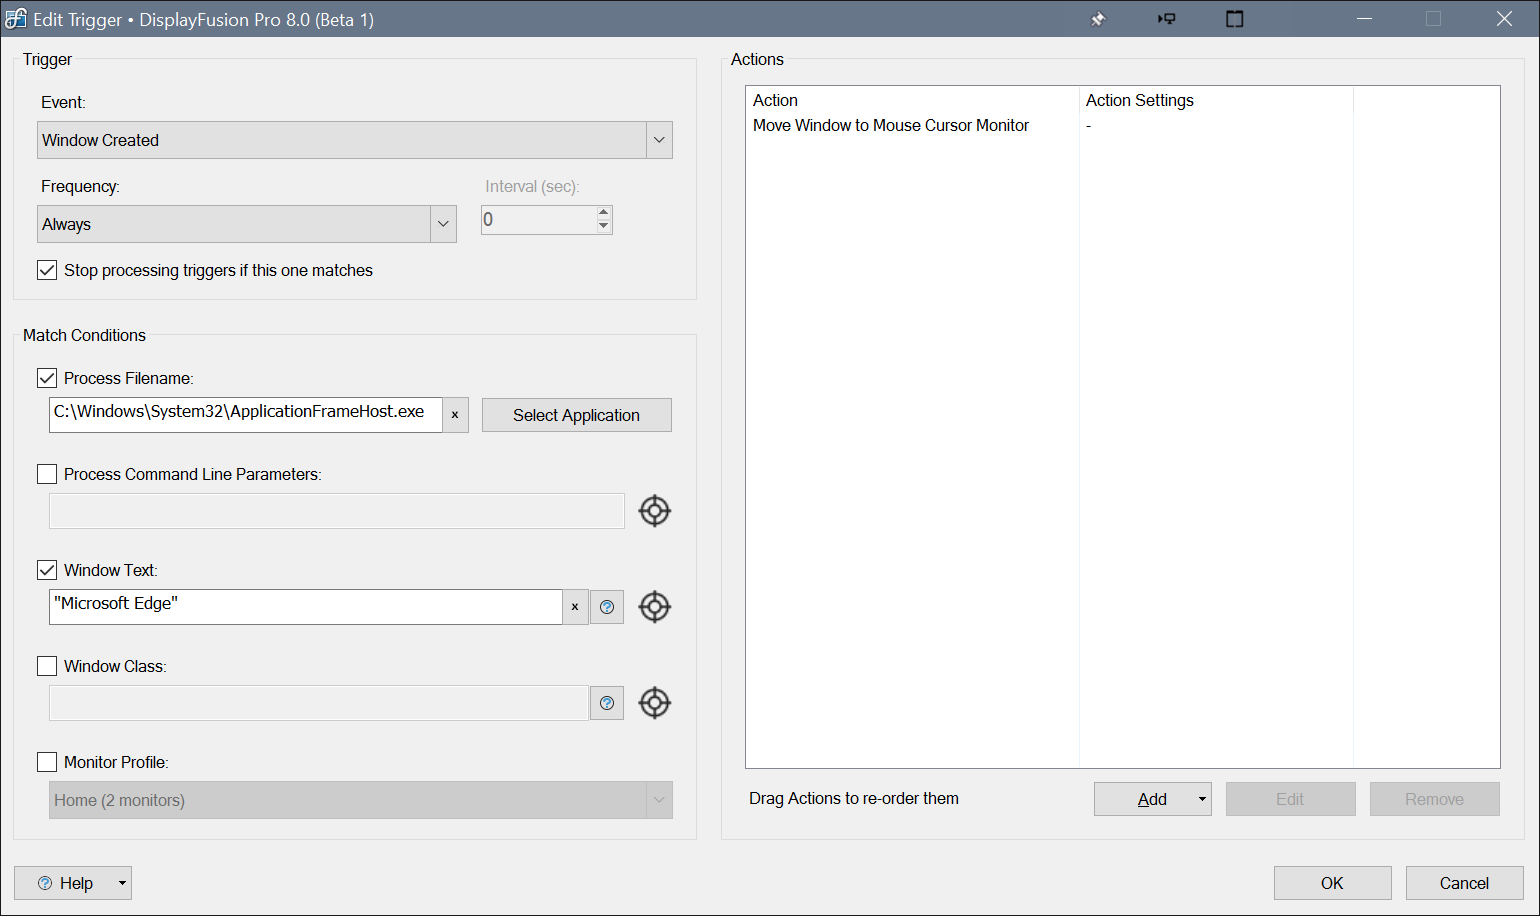Clear the Process Filename field with x
The height and width of the screenshot is (916, 1540).
click(x=455, y=415)
